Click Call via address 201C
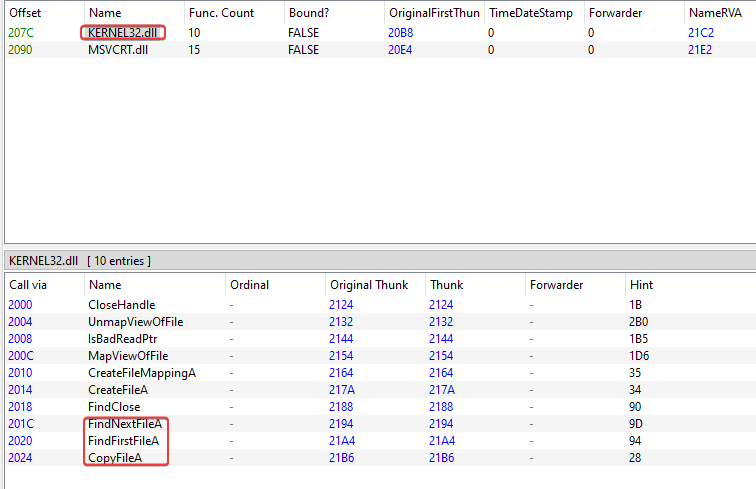756x489 pixels. click(21, 424)
